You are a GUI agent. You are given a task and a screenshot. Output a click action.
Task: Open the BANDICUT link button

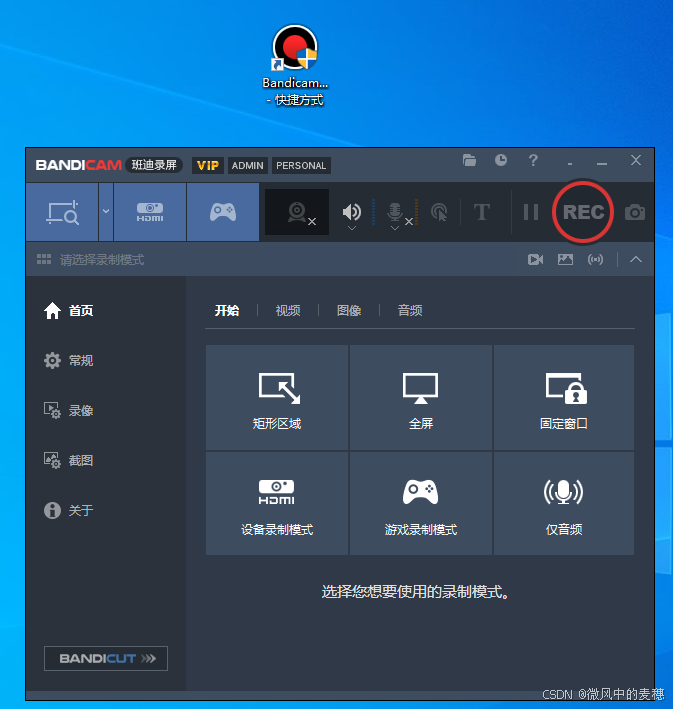click(x=106, y=658)
